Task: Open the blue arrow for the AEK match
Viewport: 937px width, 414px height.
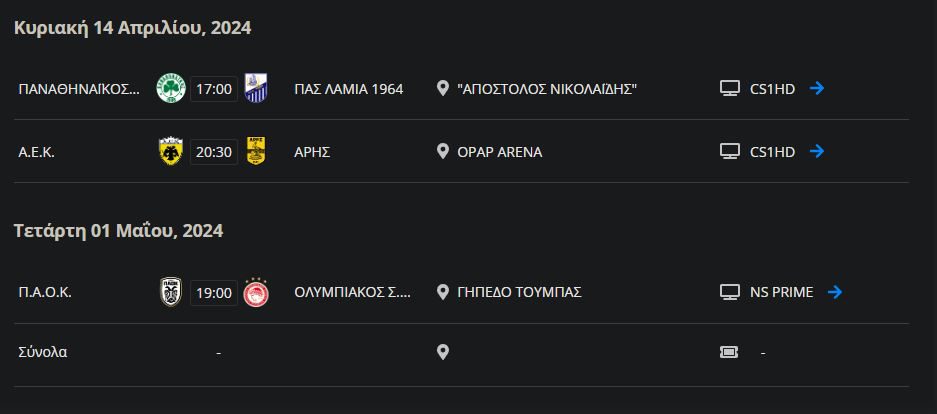Action: [816, 152]
